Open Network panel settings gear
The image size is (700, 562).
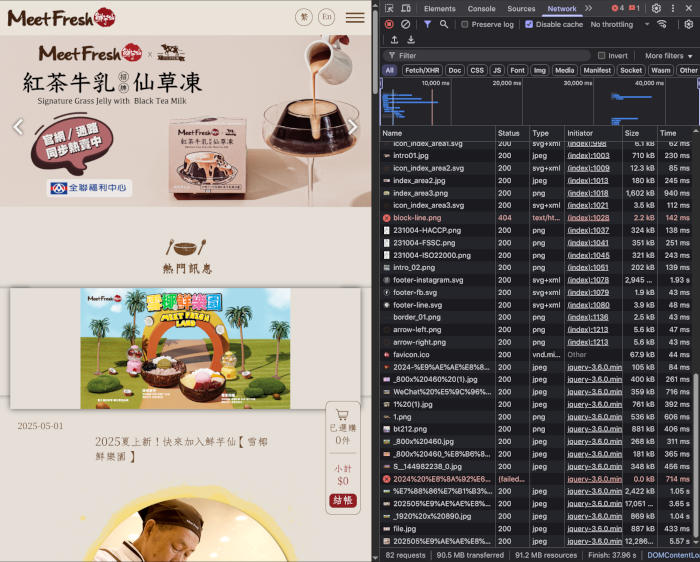coord(689,24)
